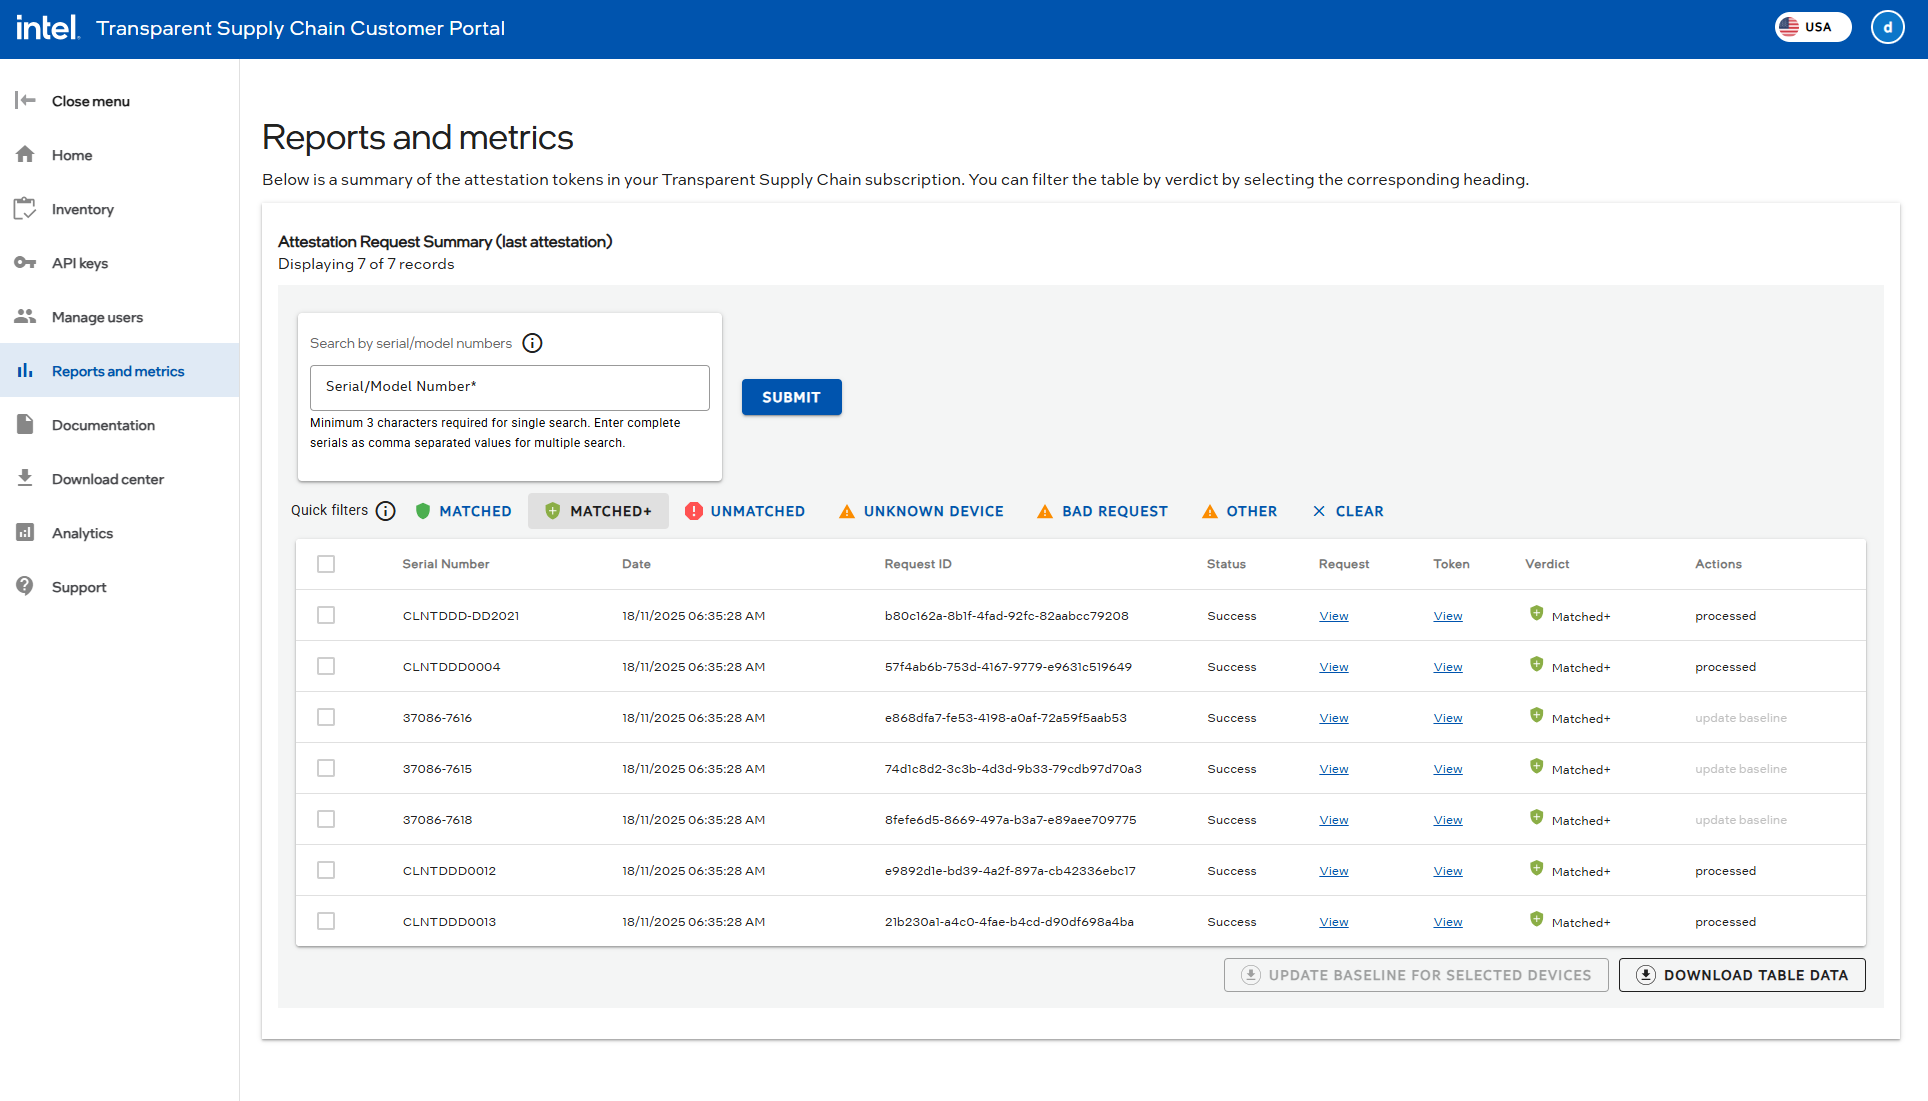
Task: Tick the checkbox for CLNTDDD0013
Action: 326,921
